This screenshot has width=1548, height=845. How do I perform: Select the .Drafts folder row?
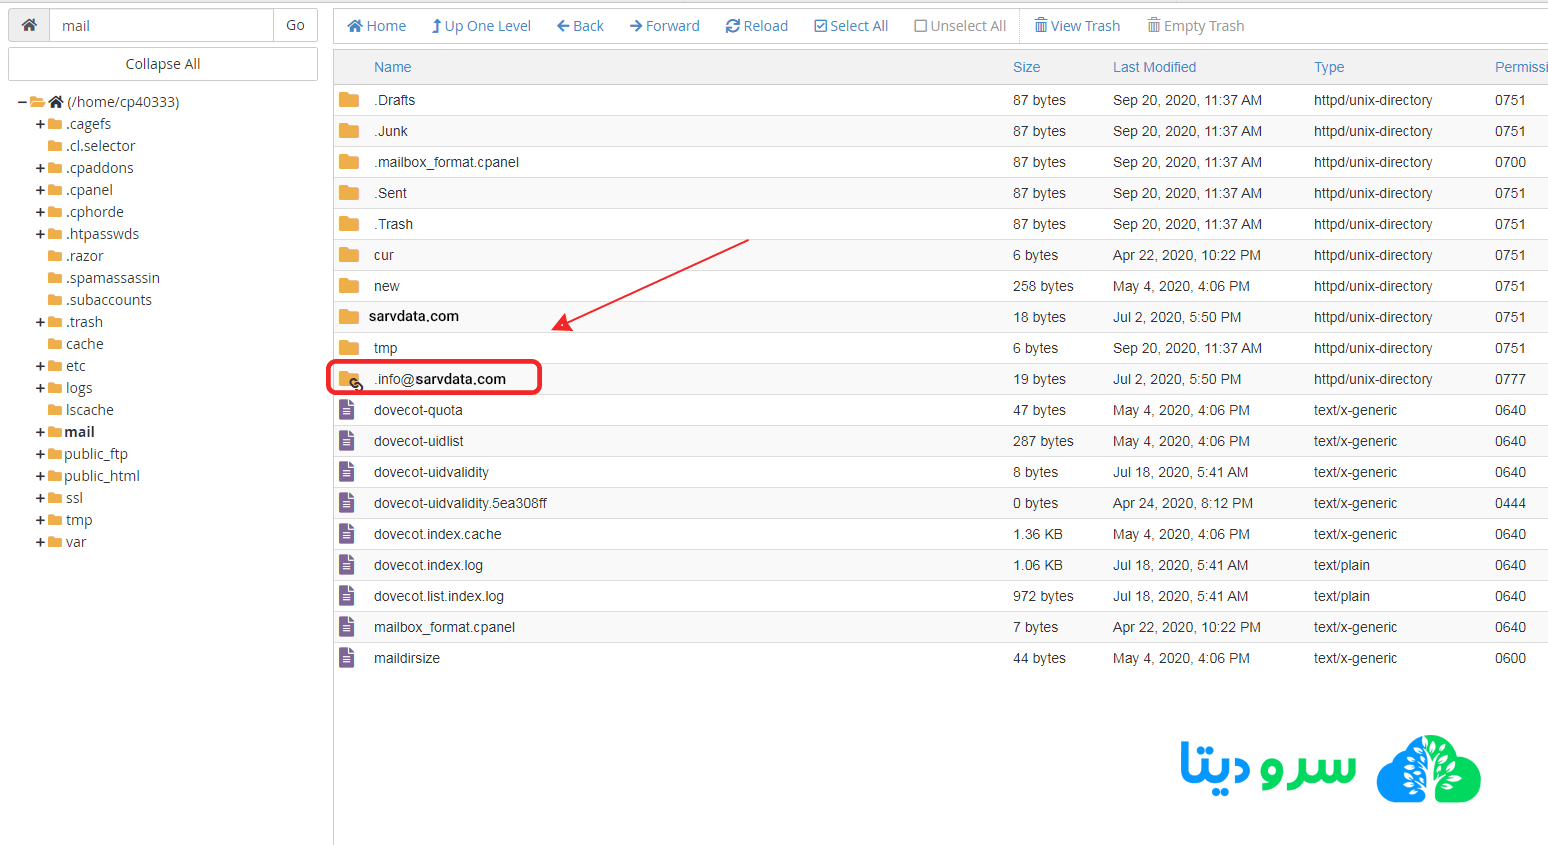point(397,99)
